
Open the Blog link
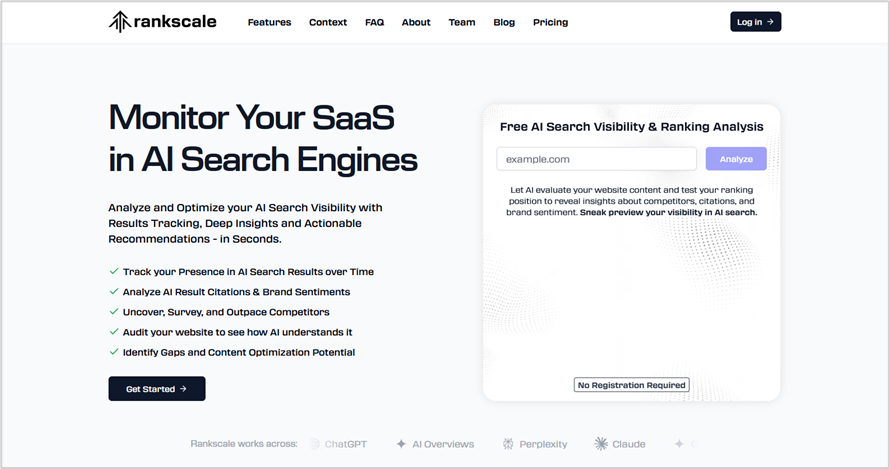point(504,22)
